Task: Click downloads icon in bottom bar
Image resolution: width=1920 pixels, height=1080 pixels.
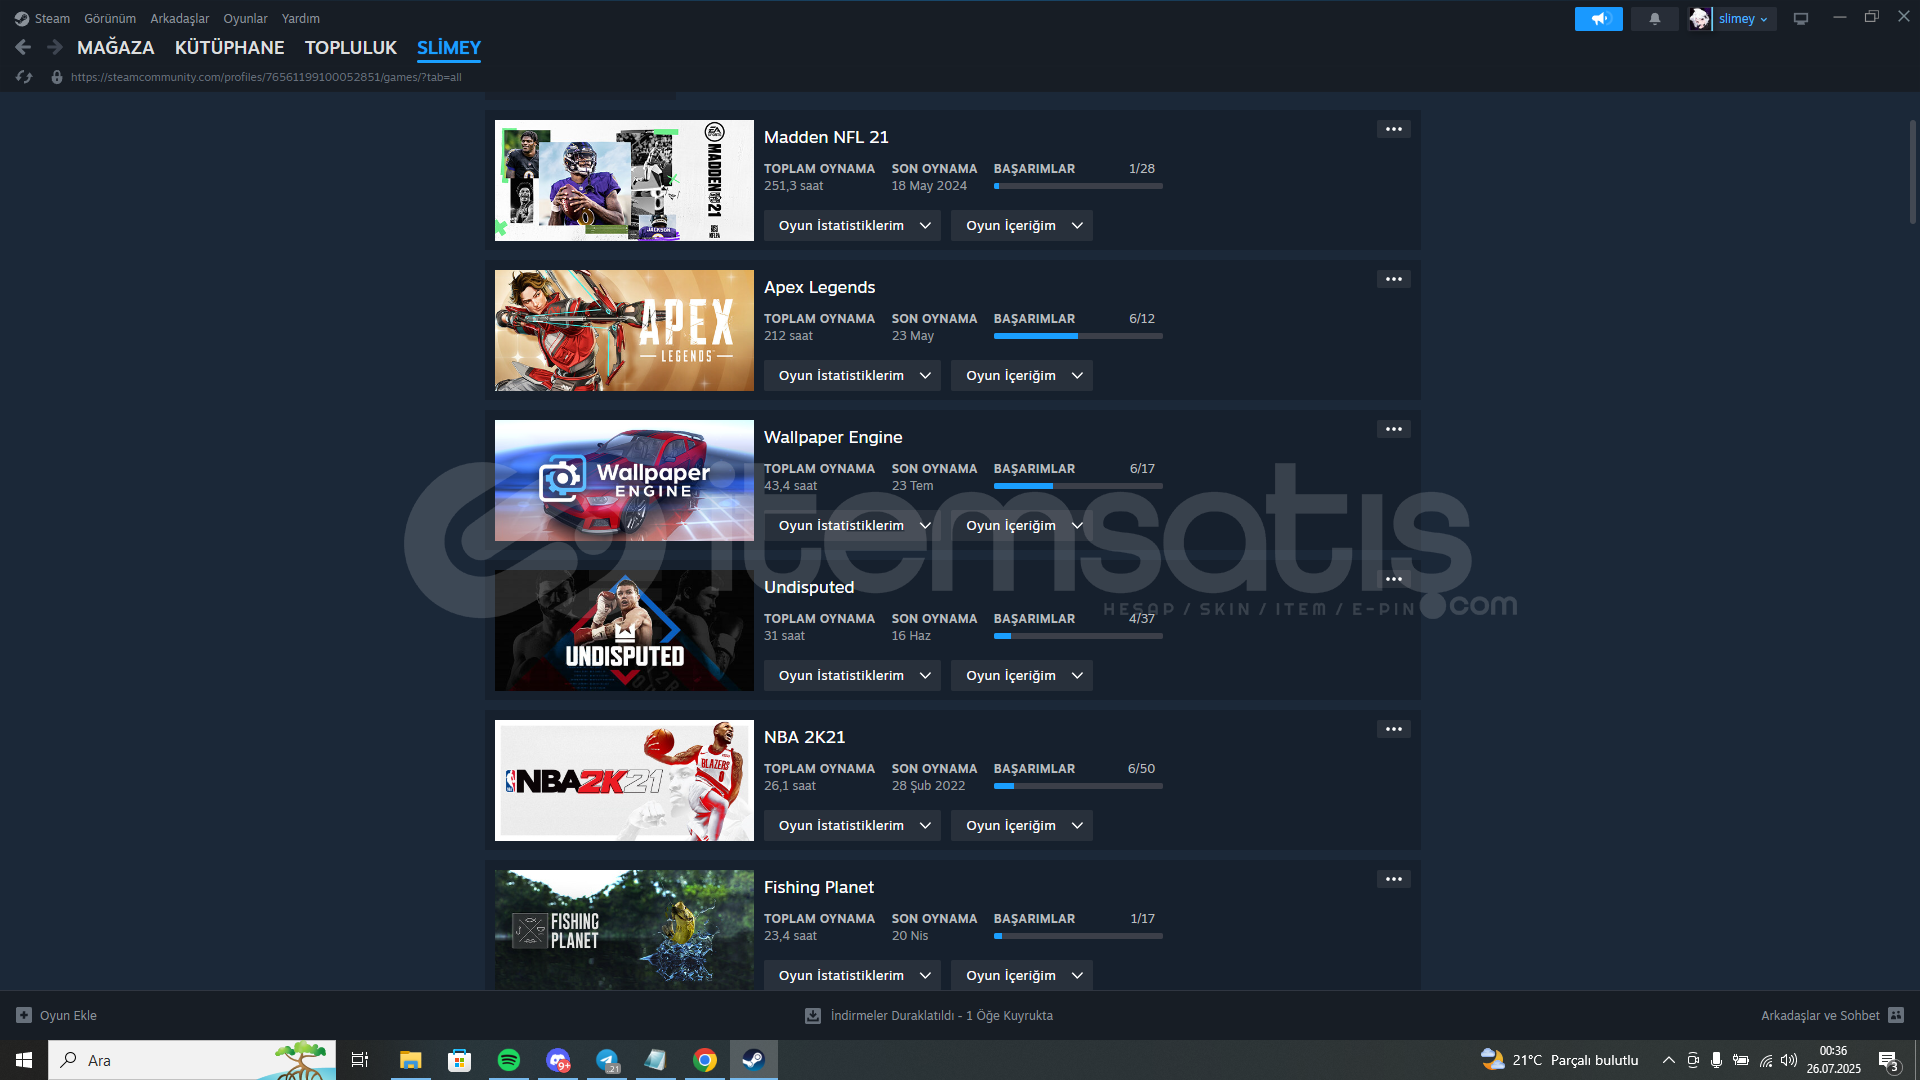Action: tap(813, 1015)
